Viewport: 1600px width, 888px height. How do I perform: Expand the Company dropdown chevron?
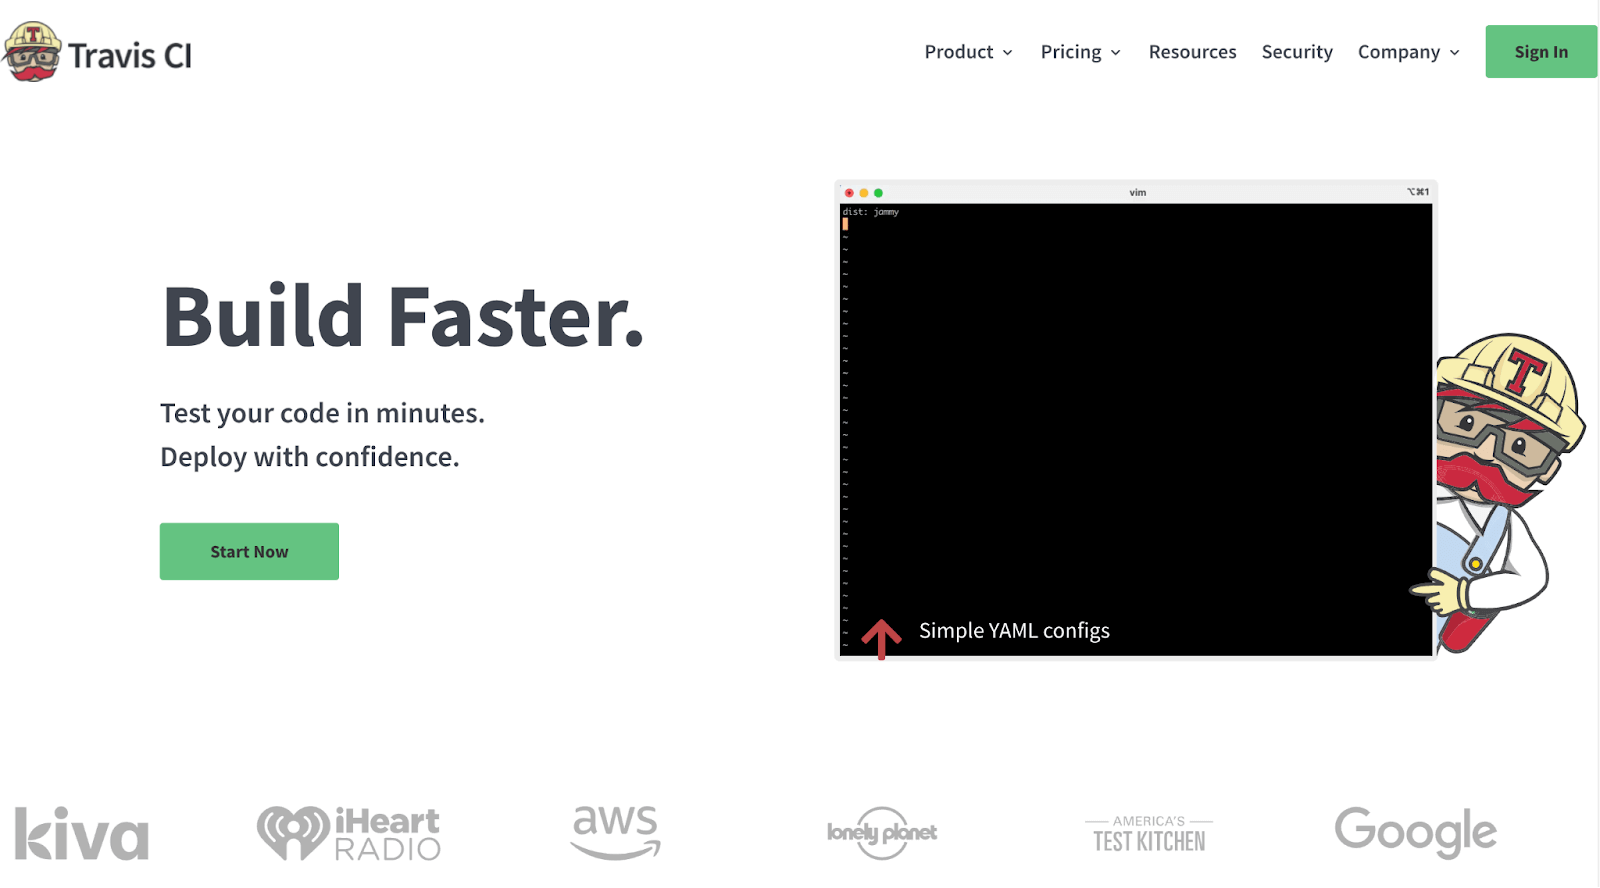click(x=1454, y=53)
